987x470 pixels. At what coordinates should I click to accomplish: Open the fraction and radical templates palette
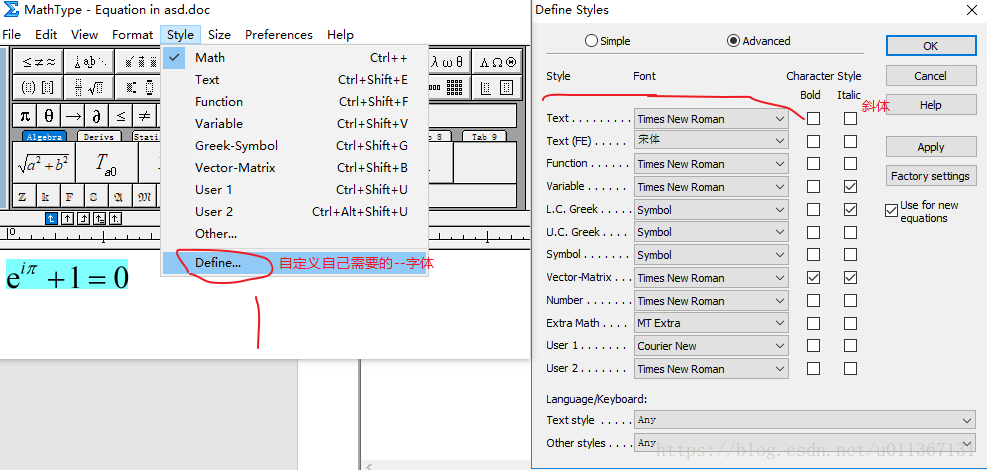(x=89, y=87)
